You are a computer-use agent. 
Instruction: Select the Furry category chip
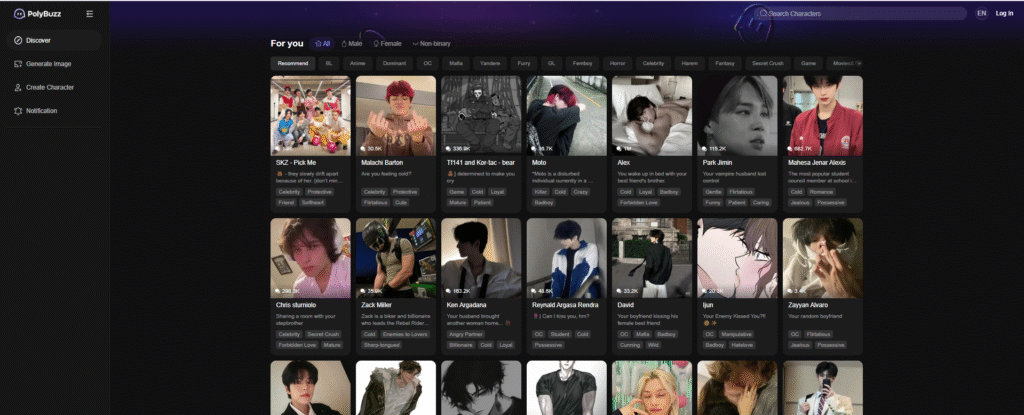coord(524,63)
